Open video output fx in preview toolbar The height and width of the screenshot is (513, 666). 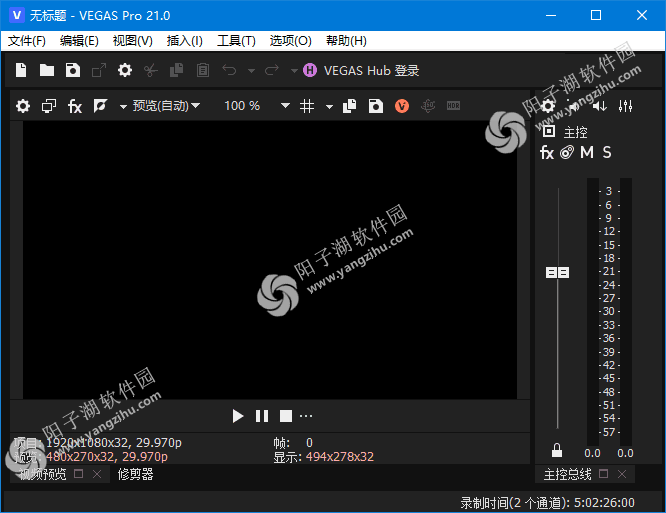[75, 106]
